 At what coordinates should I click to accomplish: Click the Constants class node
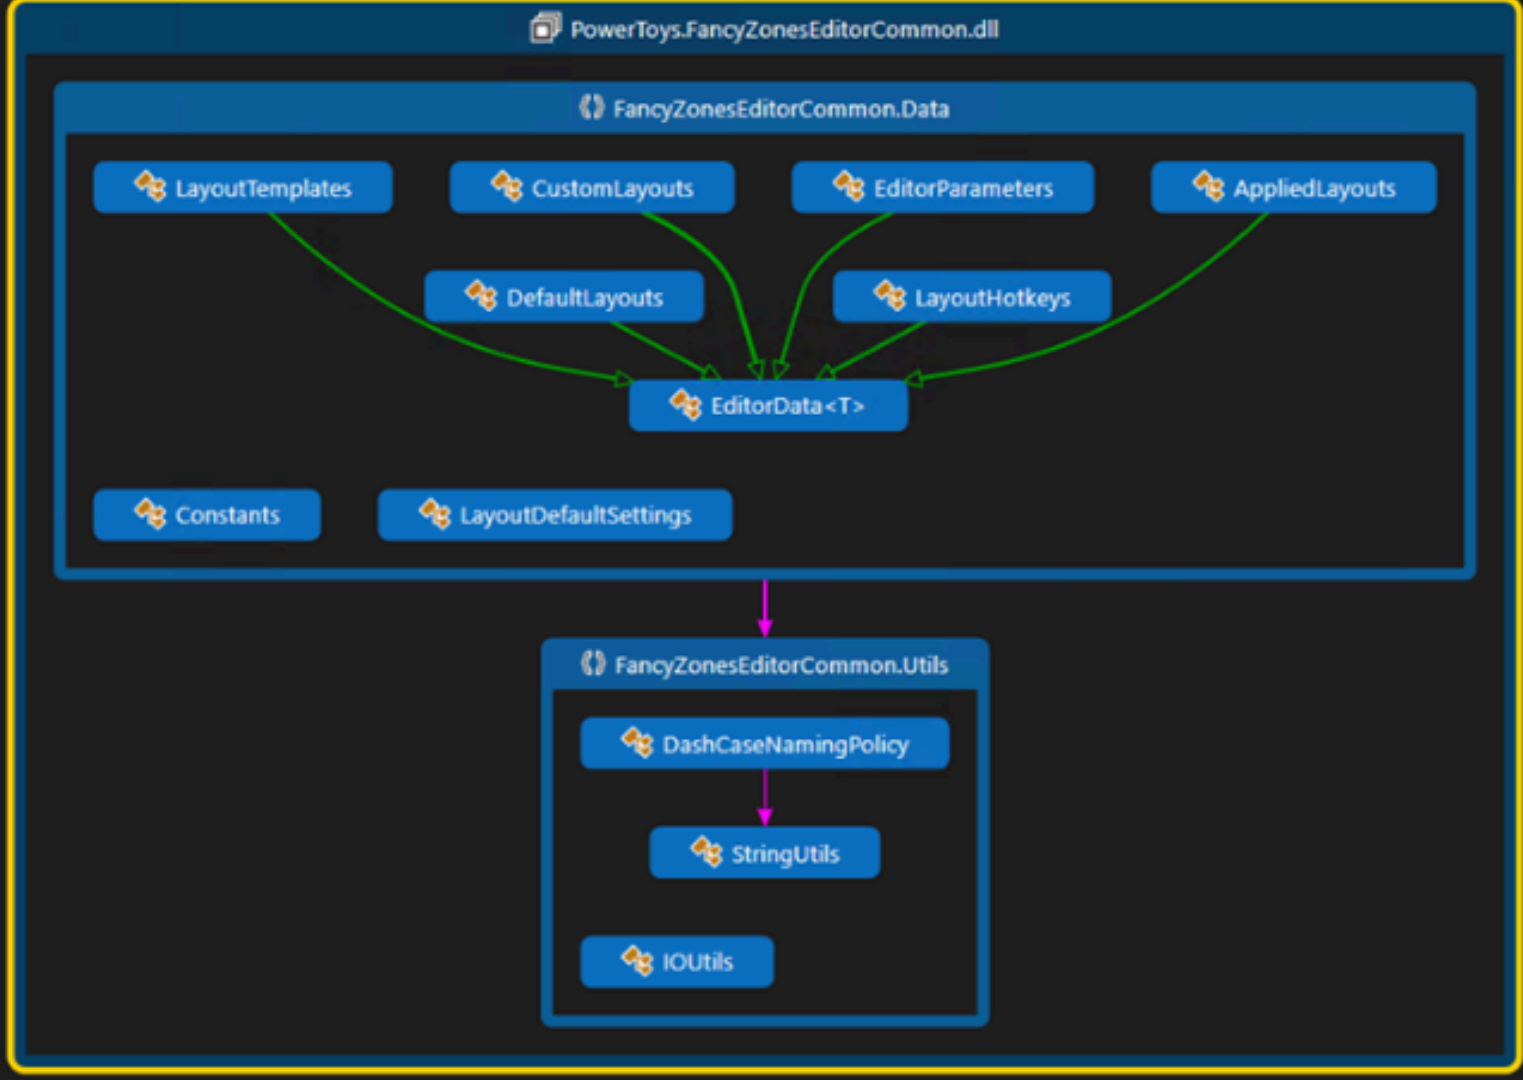point(206,515)
